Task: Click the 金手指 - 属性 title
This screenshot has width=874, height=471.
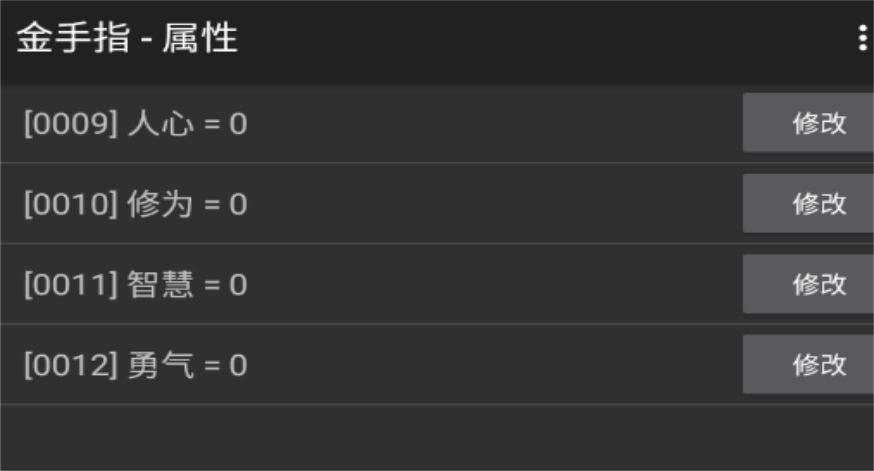Action: coord(126,39)
